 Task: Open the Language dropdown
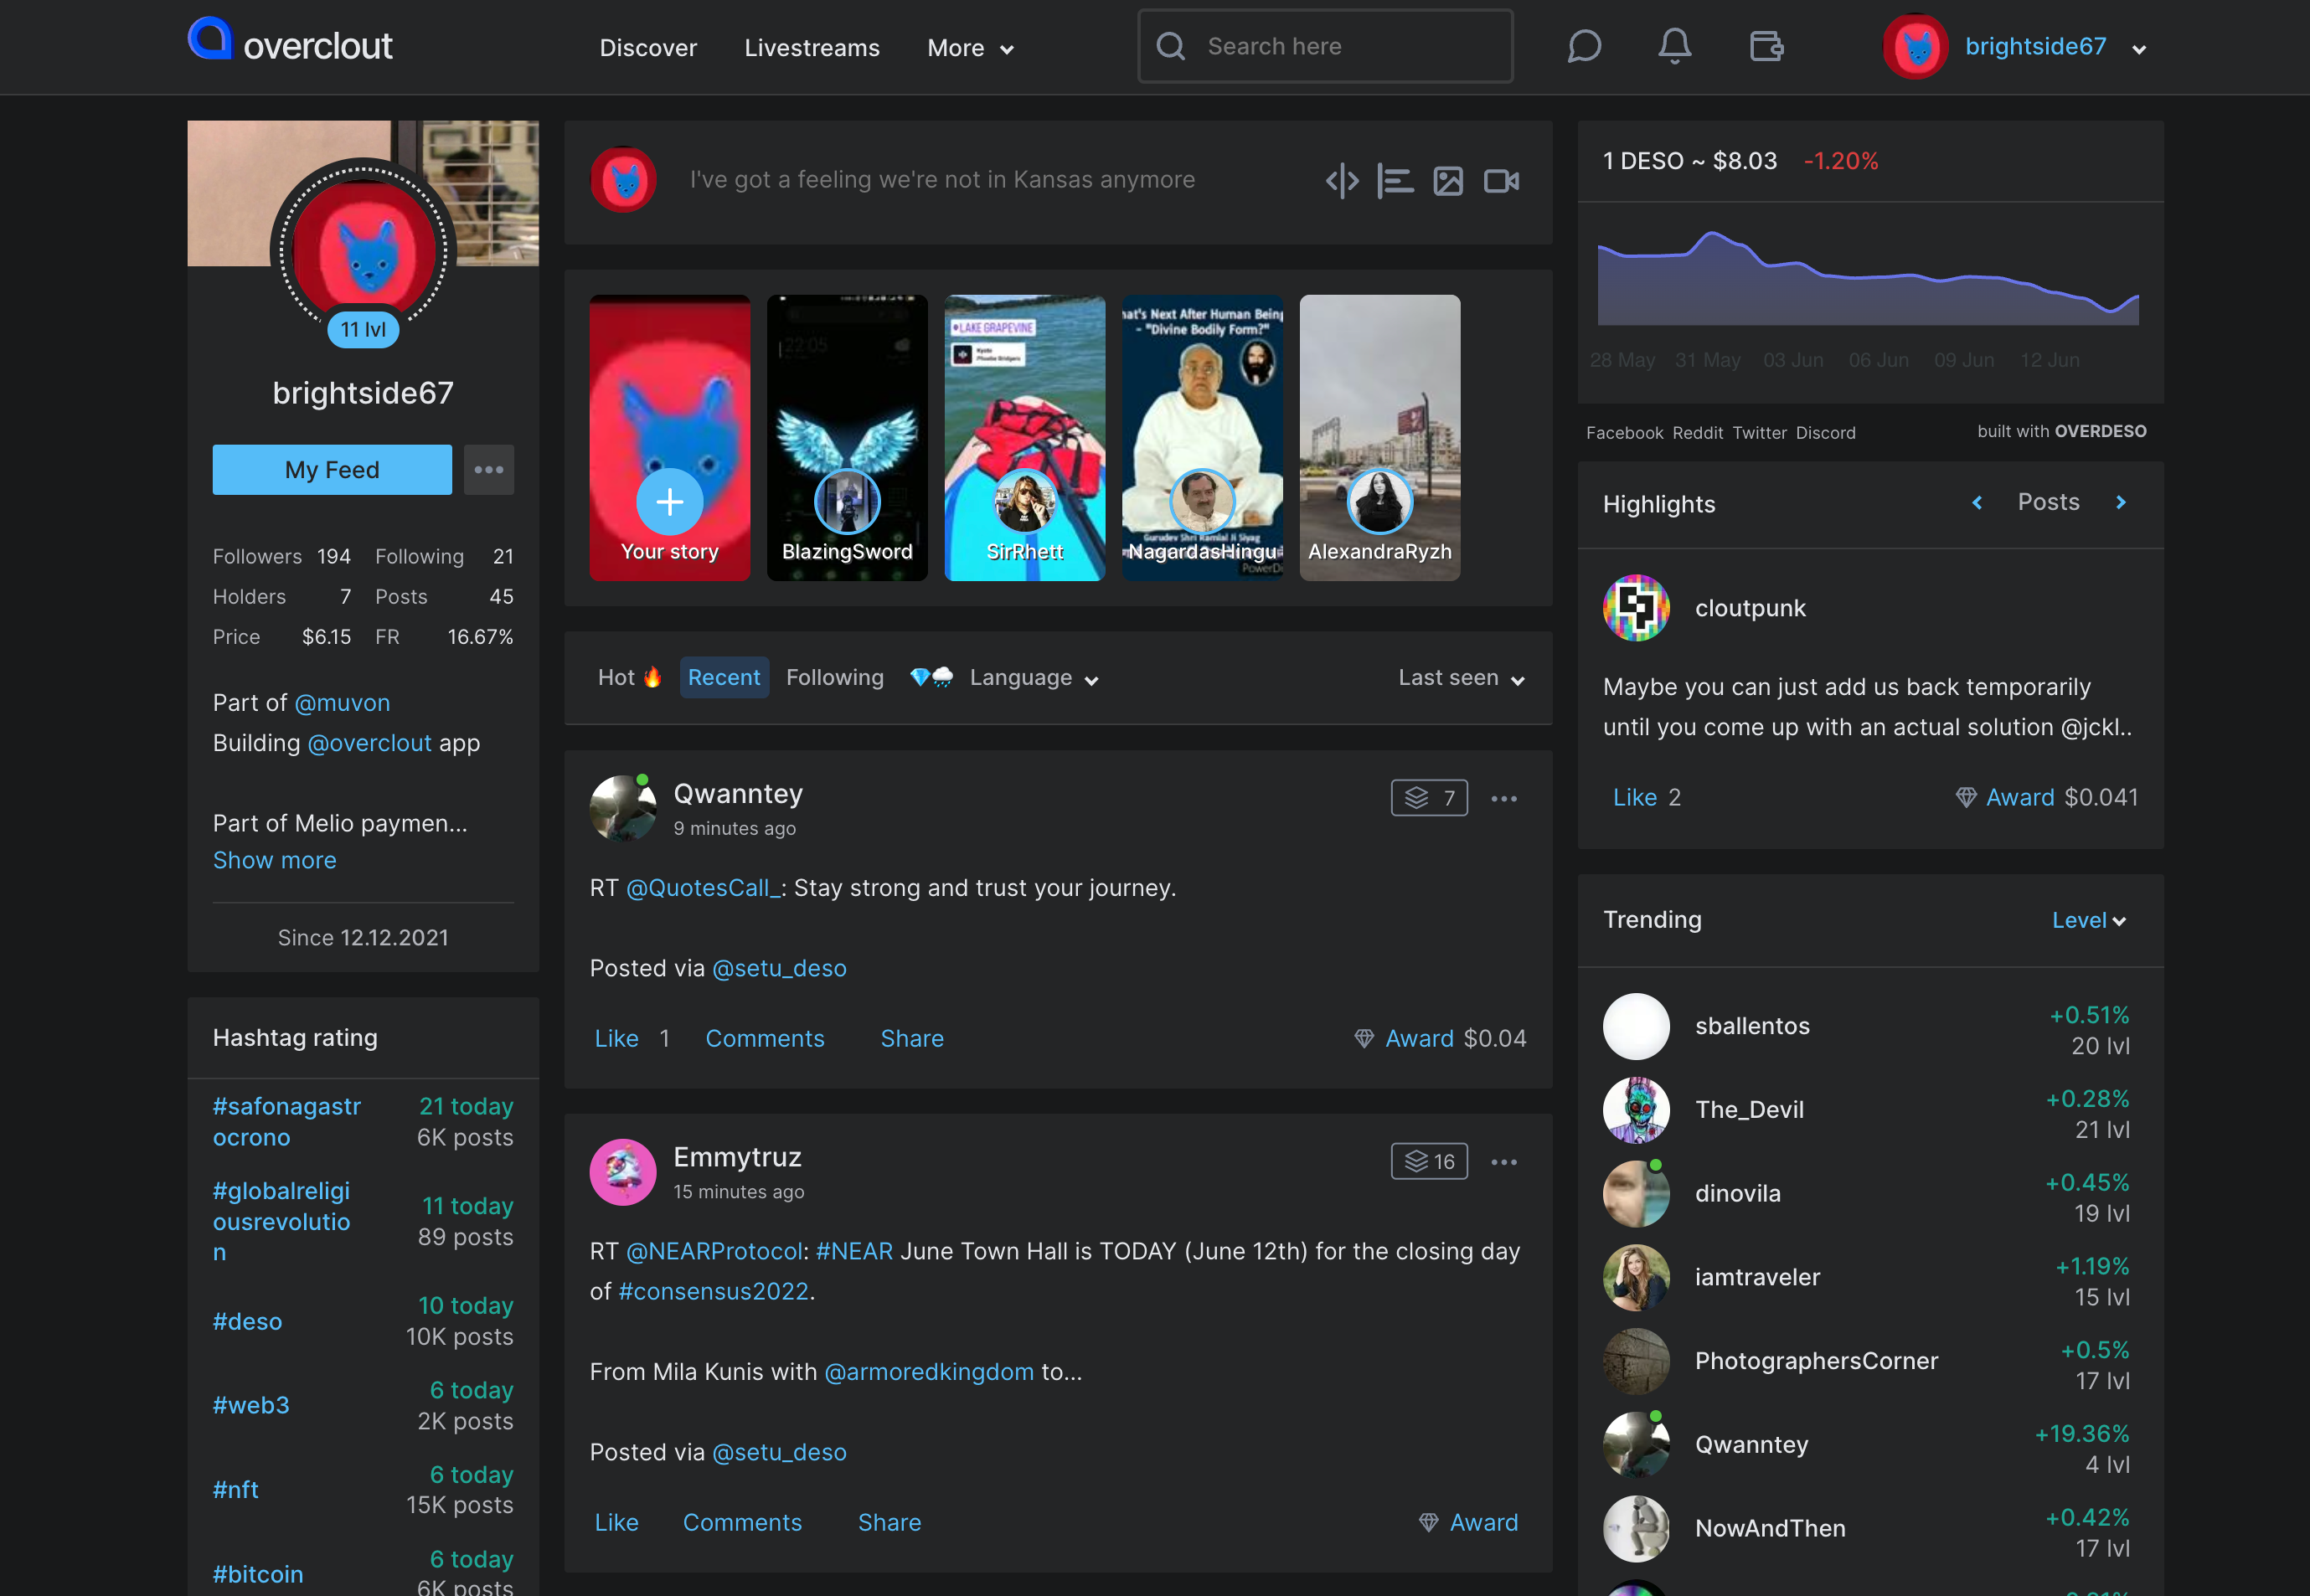pos(1034,678)
